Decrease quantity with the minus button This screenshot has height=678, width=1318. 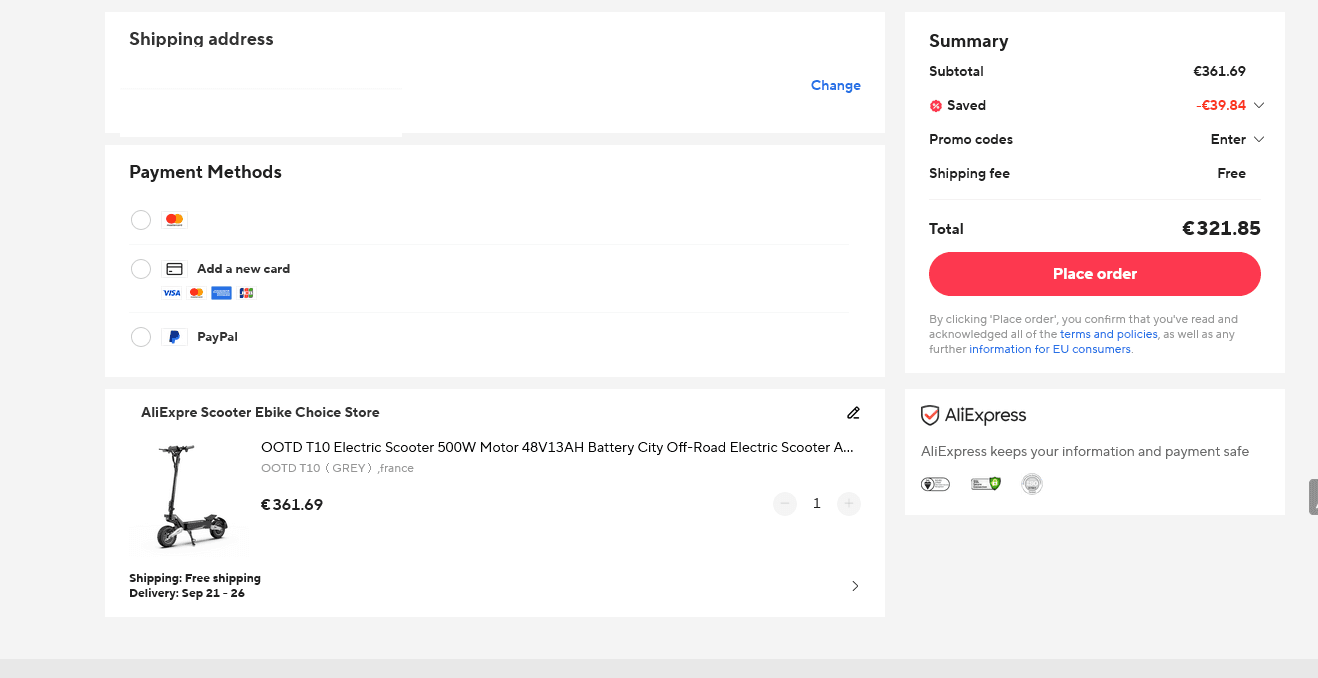785,504
